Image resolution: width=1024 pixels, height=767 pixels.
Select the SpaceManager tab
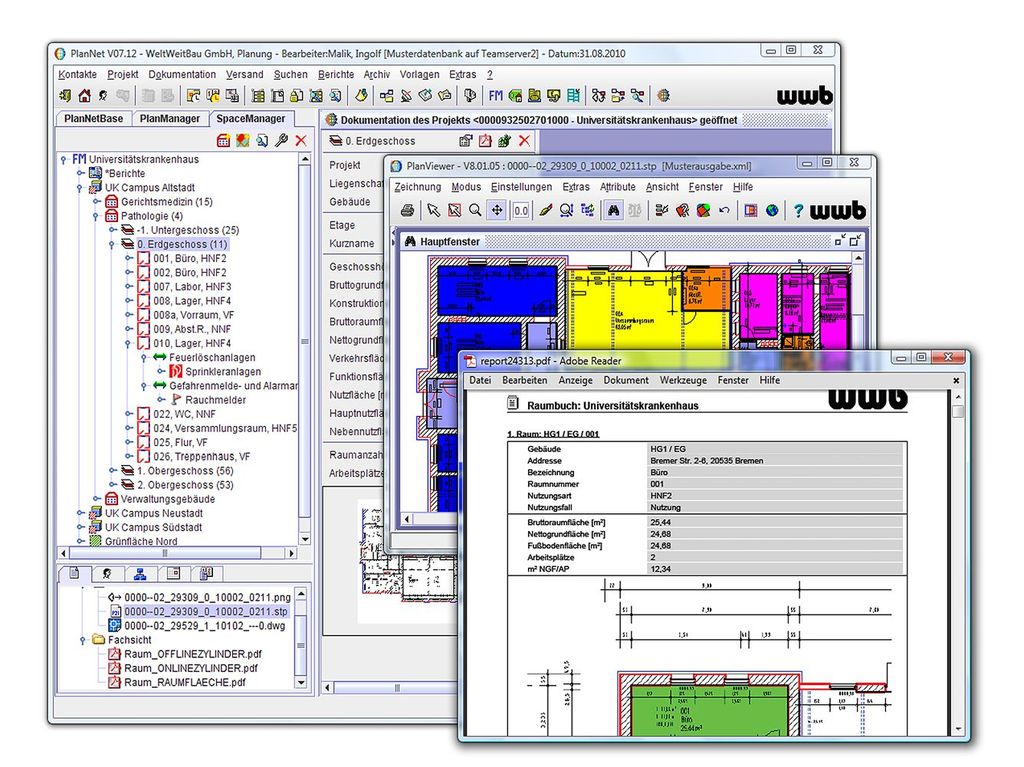coord(251,119)
